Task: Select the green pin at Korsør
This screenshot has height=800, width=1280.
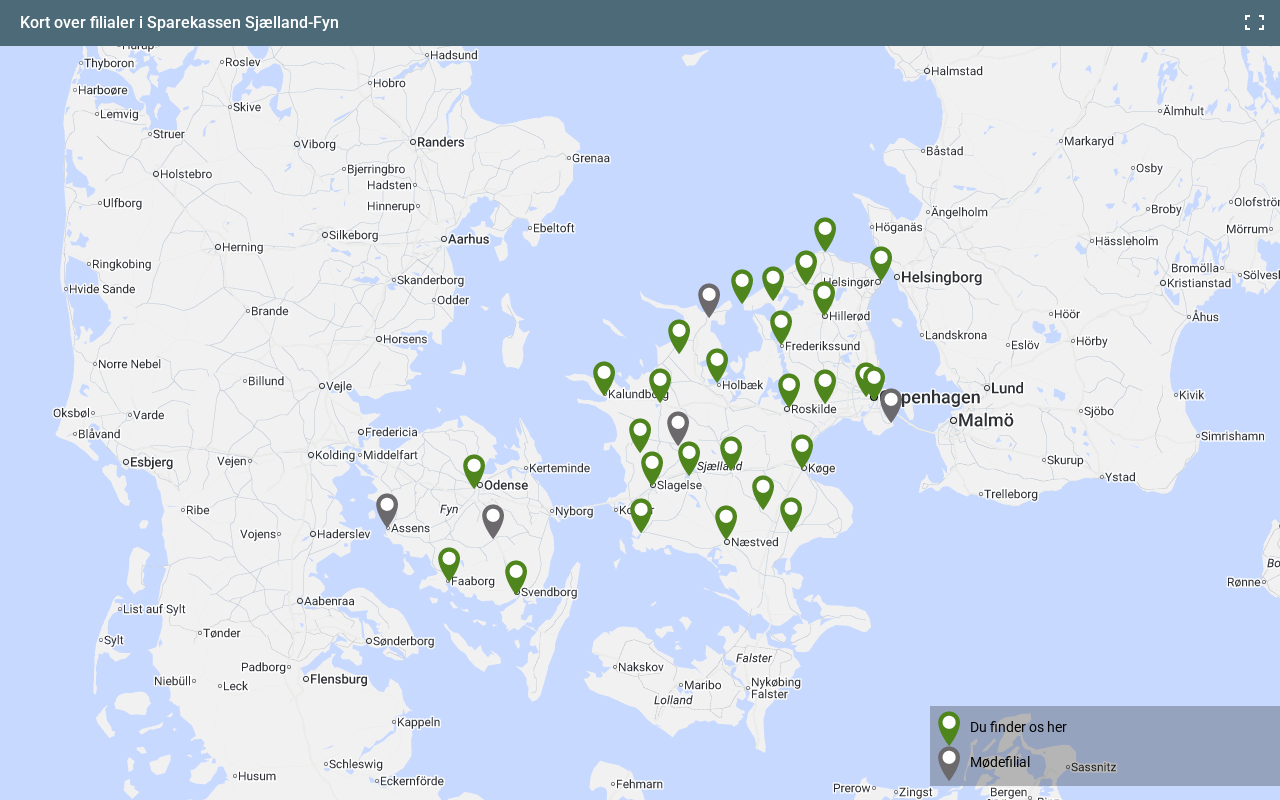Action: 641,513
